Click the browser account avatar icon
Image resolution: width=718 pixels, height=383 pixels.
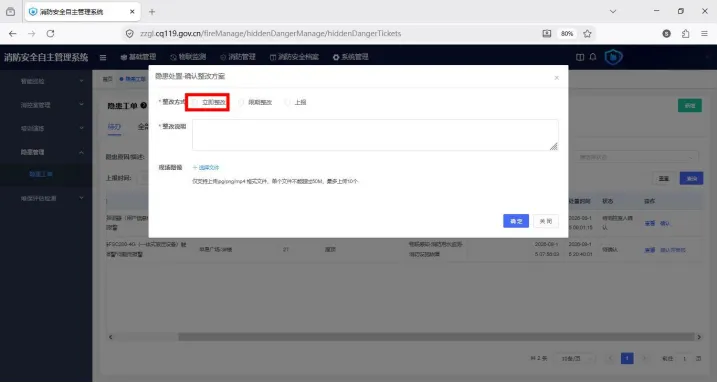point(666,33)
